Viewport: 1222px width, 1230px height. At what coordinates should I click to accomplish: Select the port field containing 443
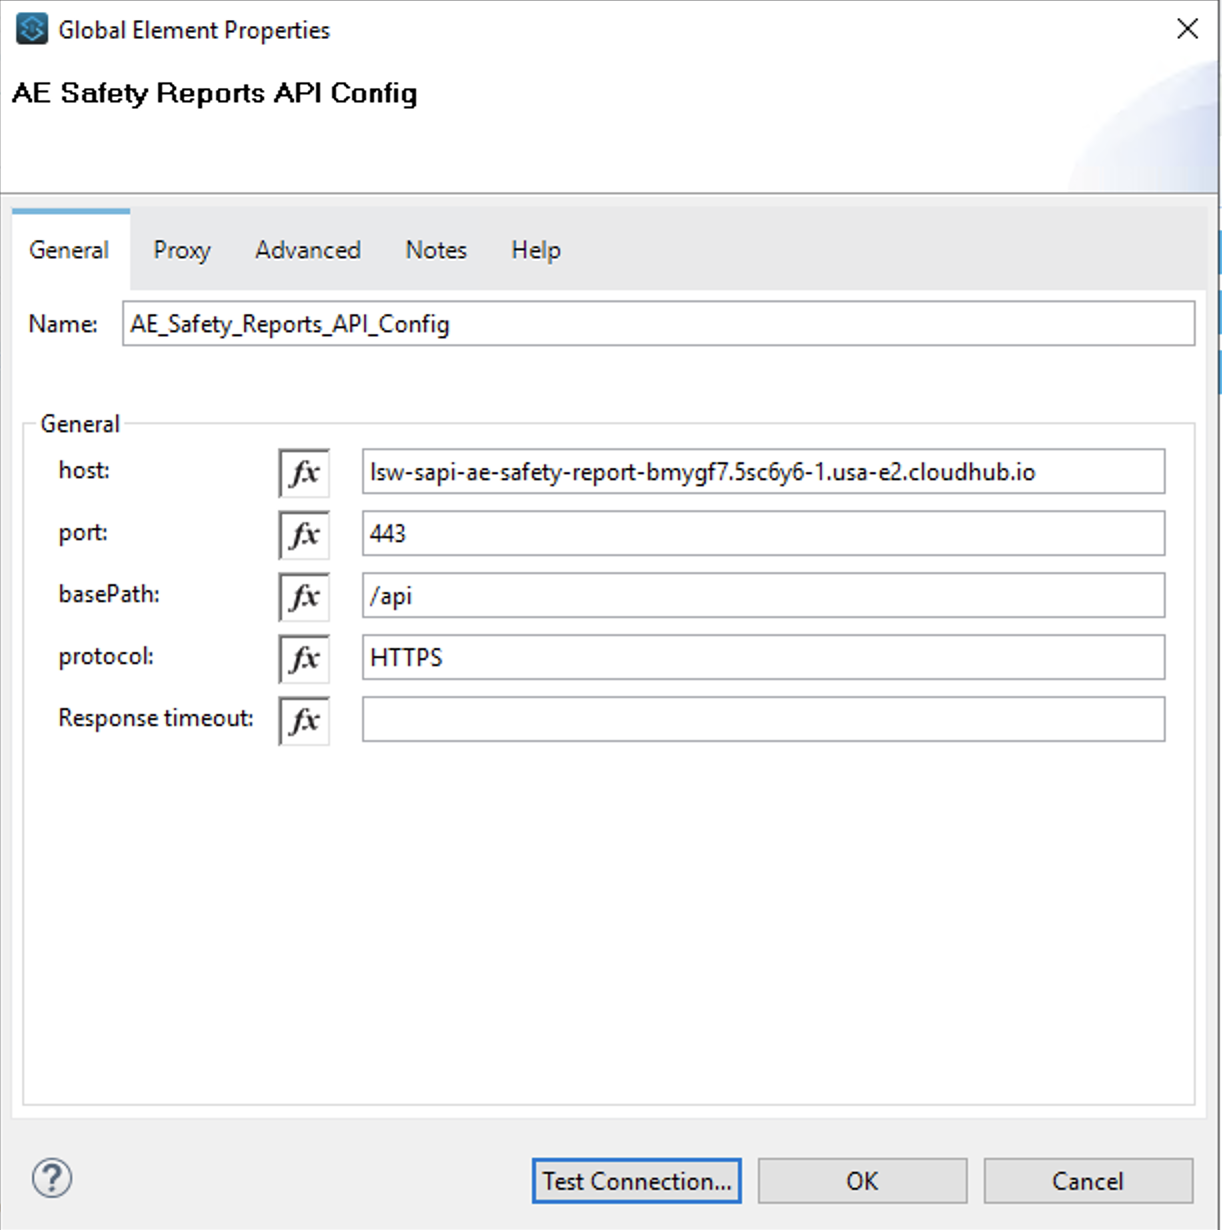click(763, 534)
